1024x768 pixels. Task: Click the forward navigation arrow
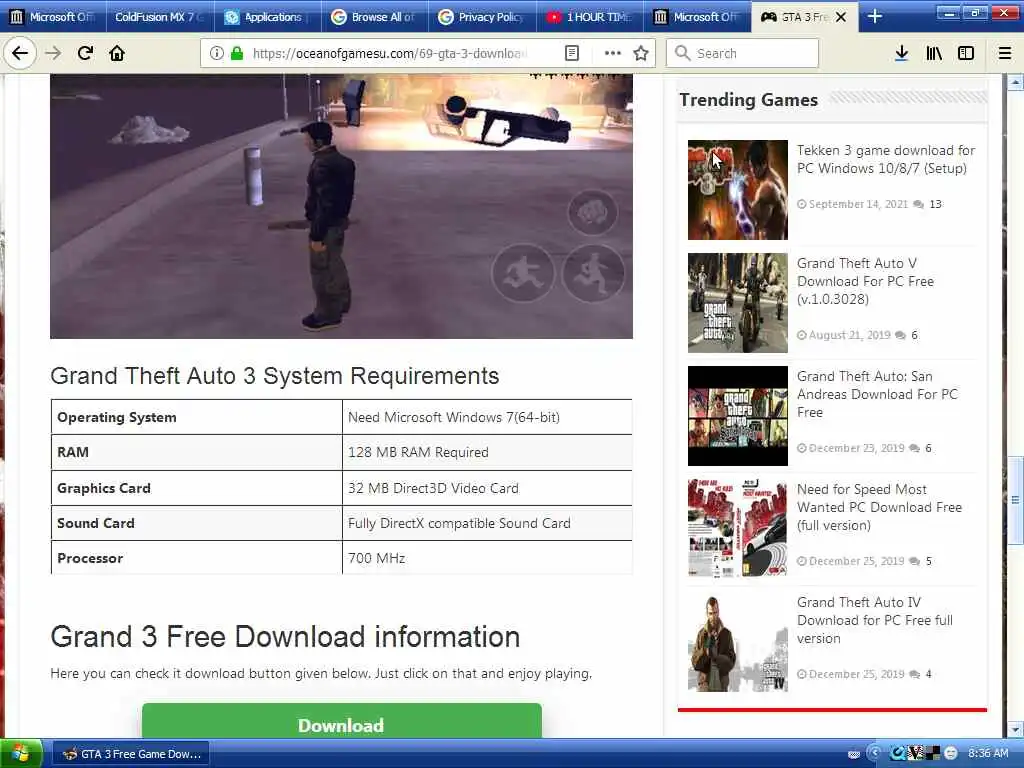(53, 53)
